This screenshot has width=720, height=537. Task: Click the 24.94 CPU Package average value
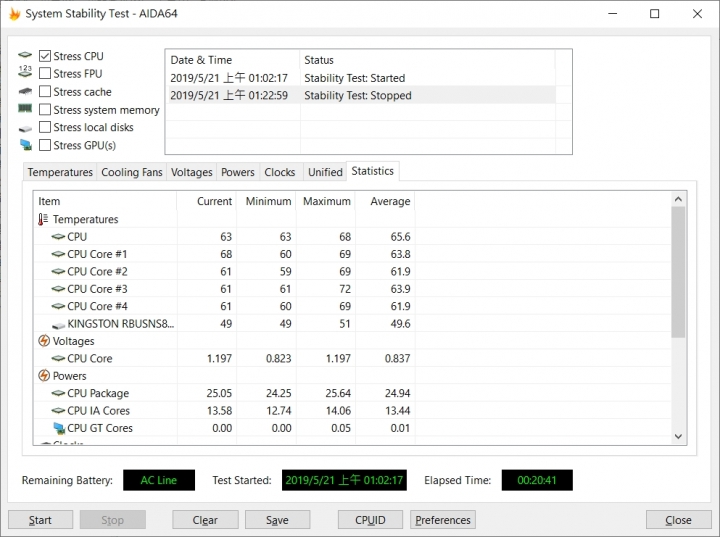pyautogui.click(x=398, y=393)
